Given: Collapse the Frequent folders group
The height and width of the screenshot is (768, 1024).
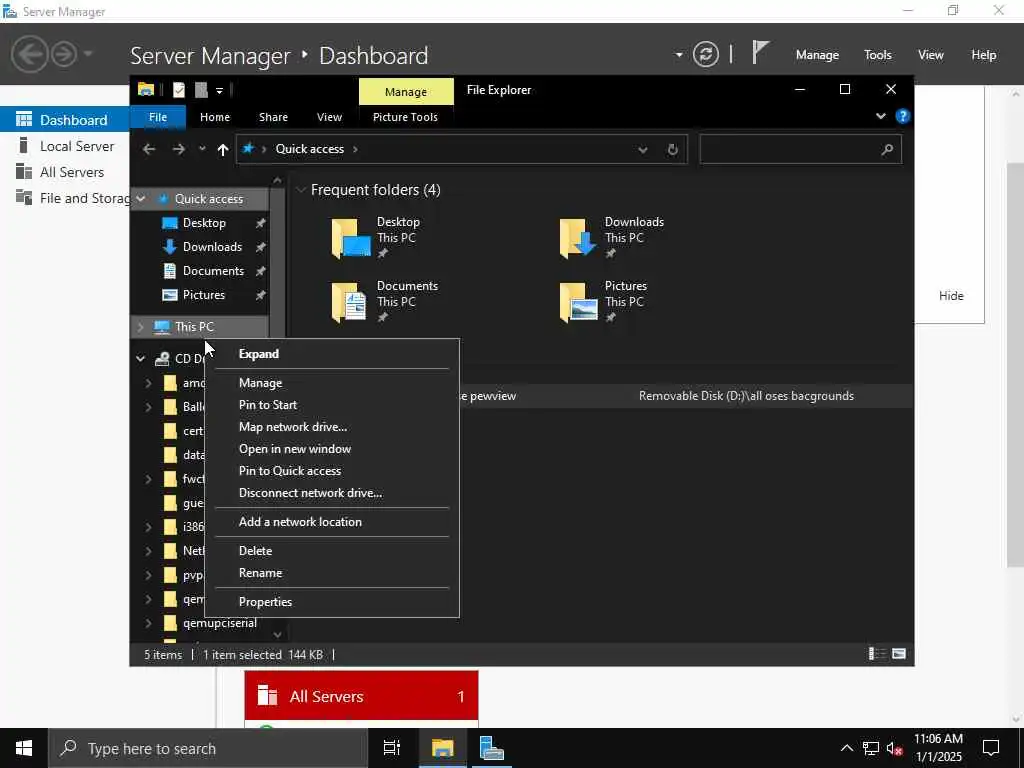Looking at the screenshot, I should (x=301, y=190).
